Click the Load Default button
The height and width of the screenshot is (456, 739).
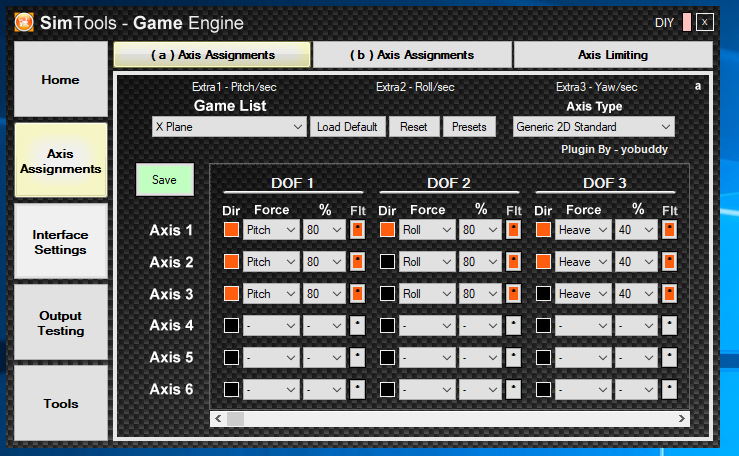tap(347, 127)
